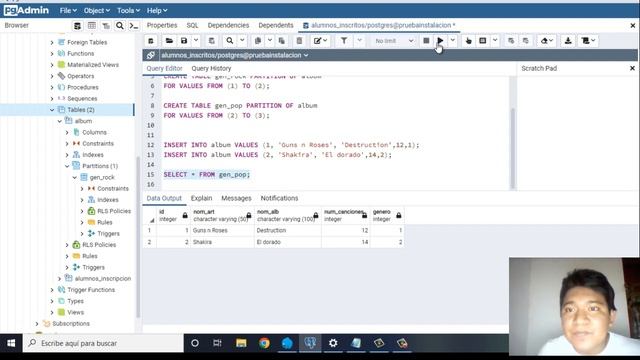Open the Dependencies tab
Image resolution: width=640 pixels, height=360 pixels.
pos(228,25)
